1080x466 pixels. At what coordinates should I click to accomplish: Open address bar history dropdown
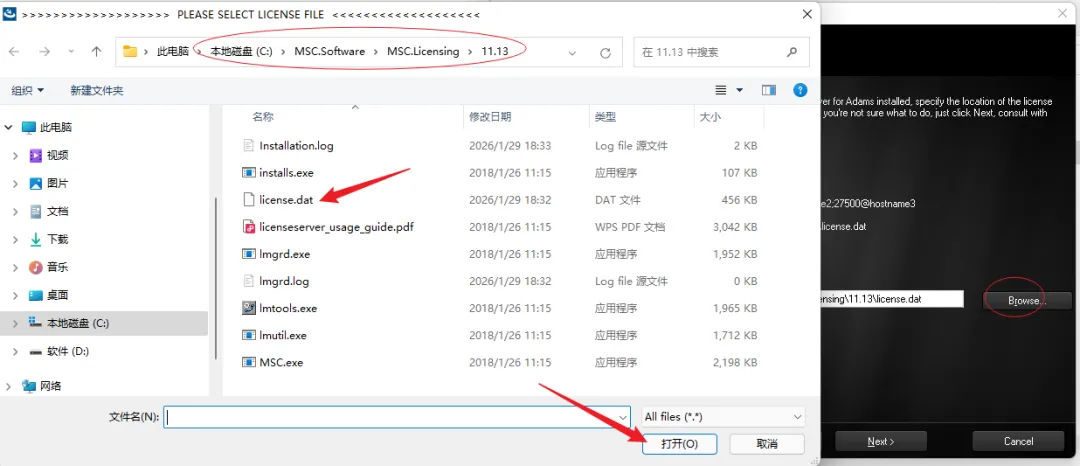572,52
